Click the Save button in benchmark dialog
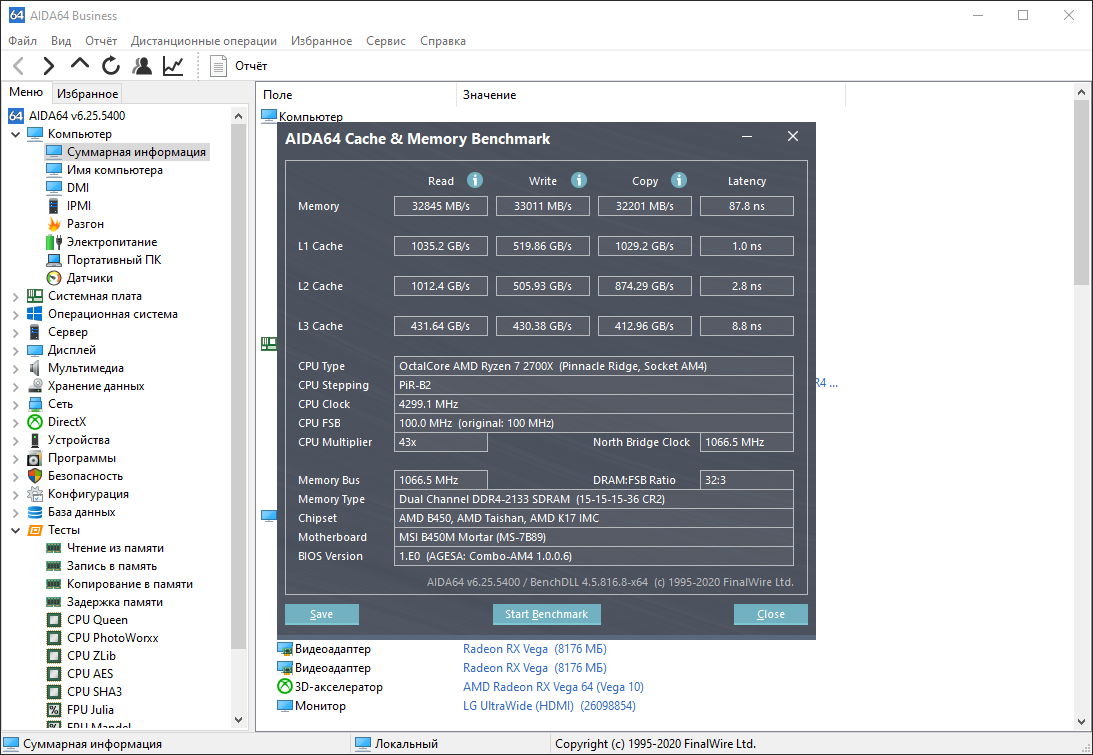The image size is (1093, 755). pyautogui.click(x=321, y=614)
